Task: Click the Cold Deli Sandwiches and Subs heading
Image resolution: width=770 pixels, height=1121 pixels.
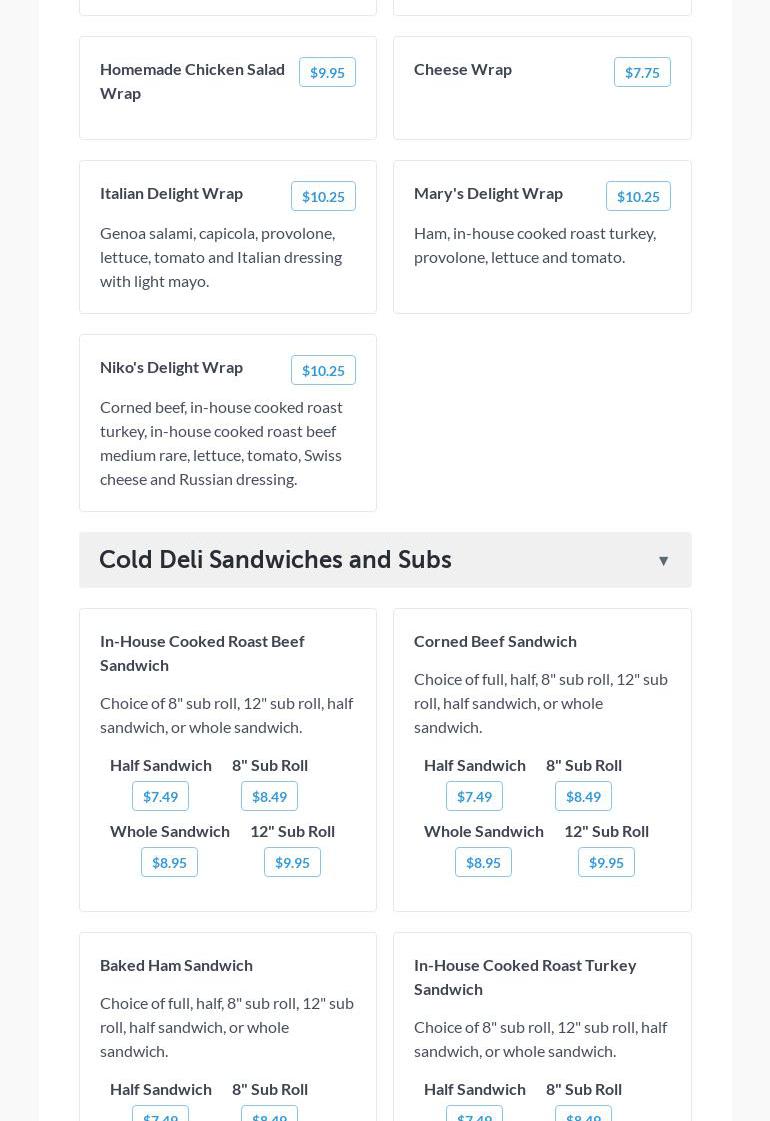Action: point(275,560)
